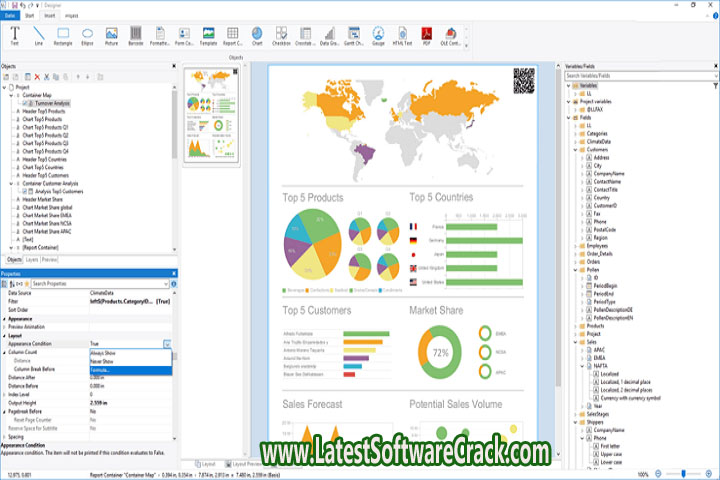Select the Rectangle tool in ribbon
The image size is (720, 480).
click(63, 36)
